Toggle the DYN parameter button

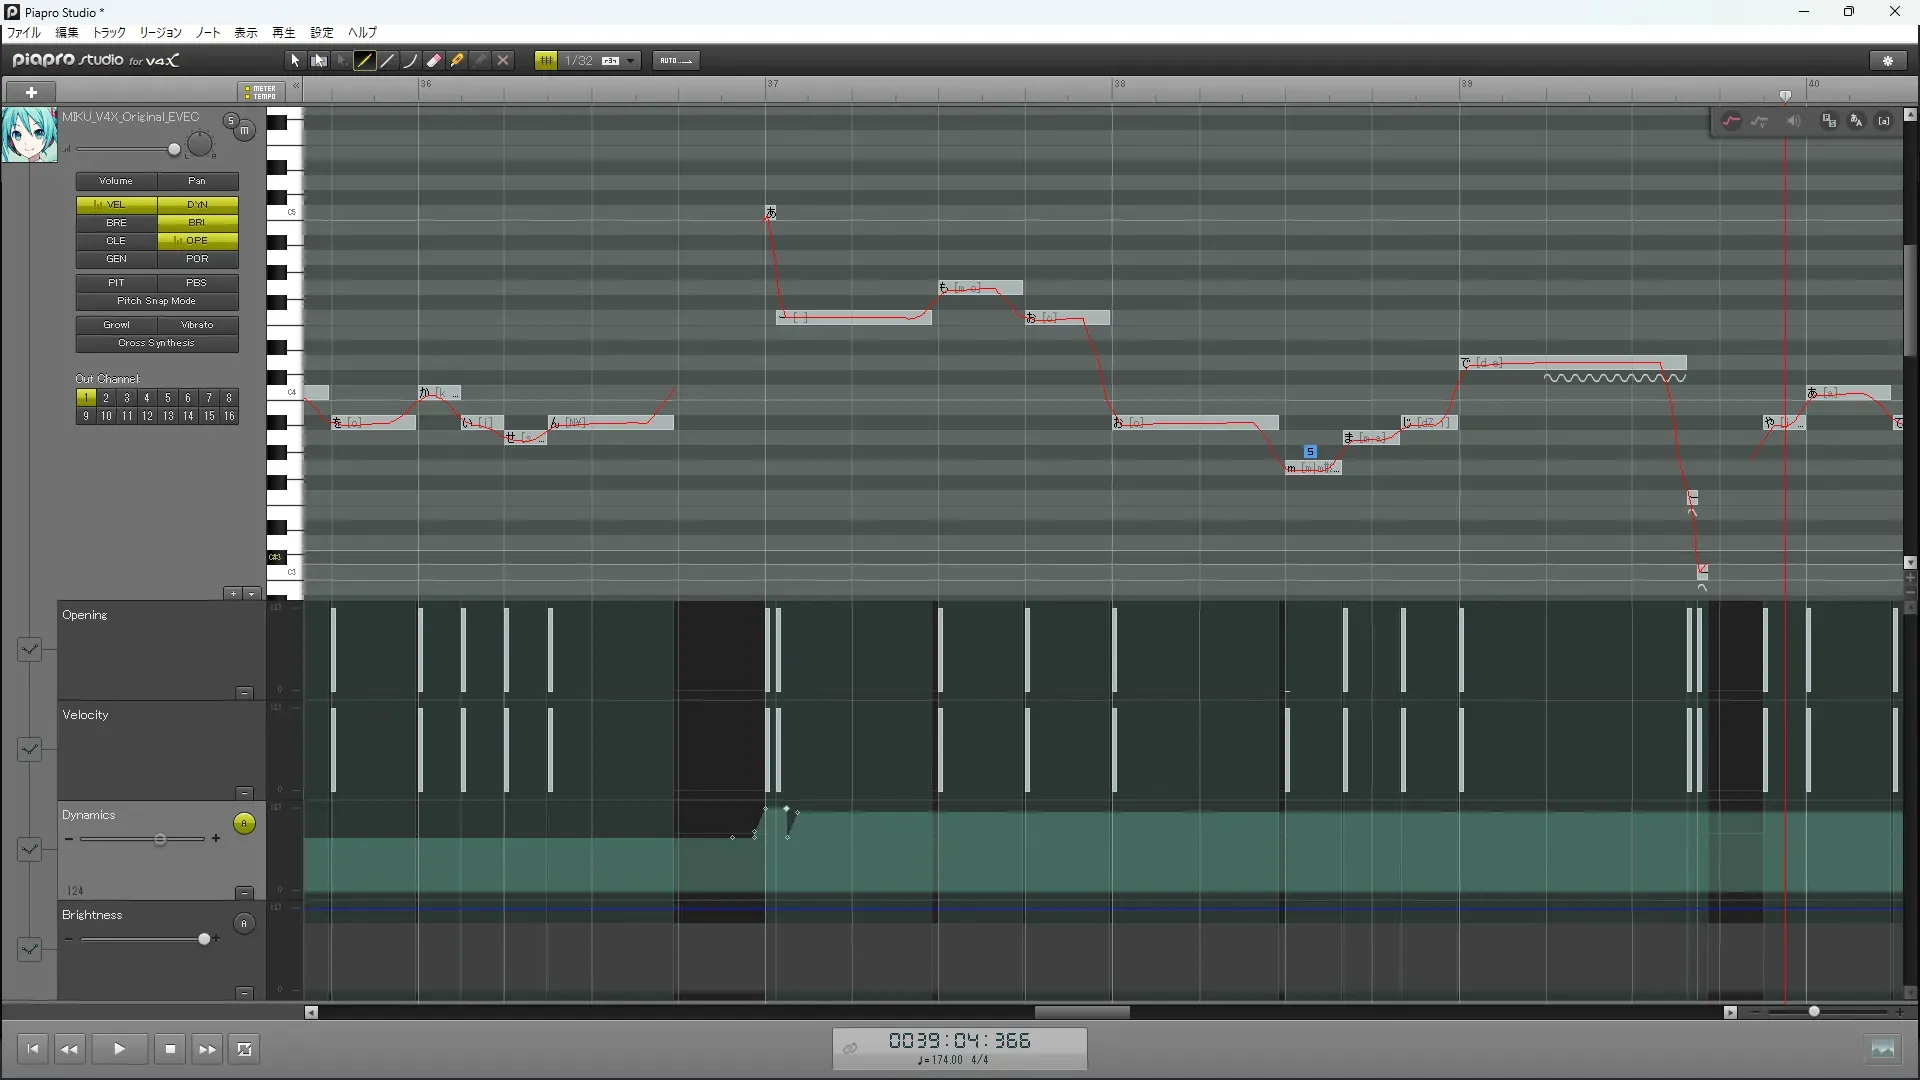point(197,204)
